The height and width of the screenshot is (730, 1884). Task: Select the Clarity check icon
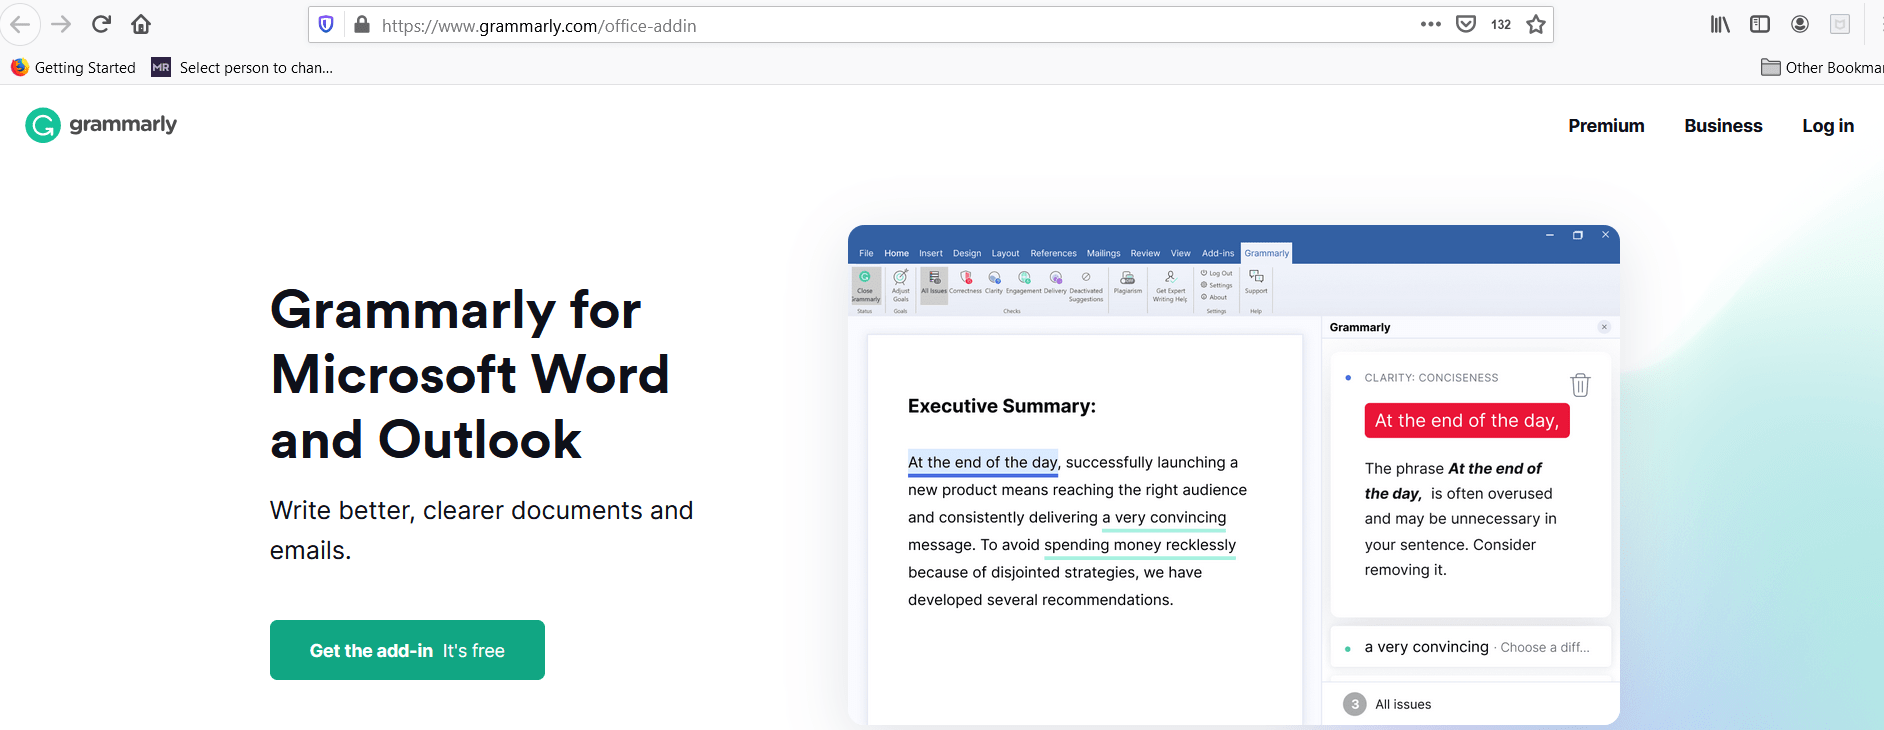[x=994, y=282]
